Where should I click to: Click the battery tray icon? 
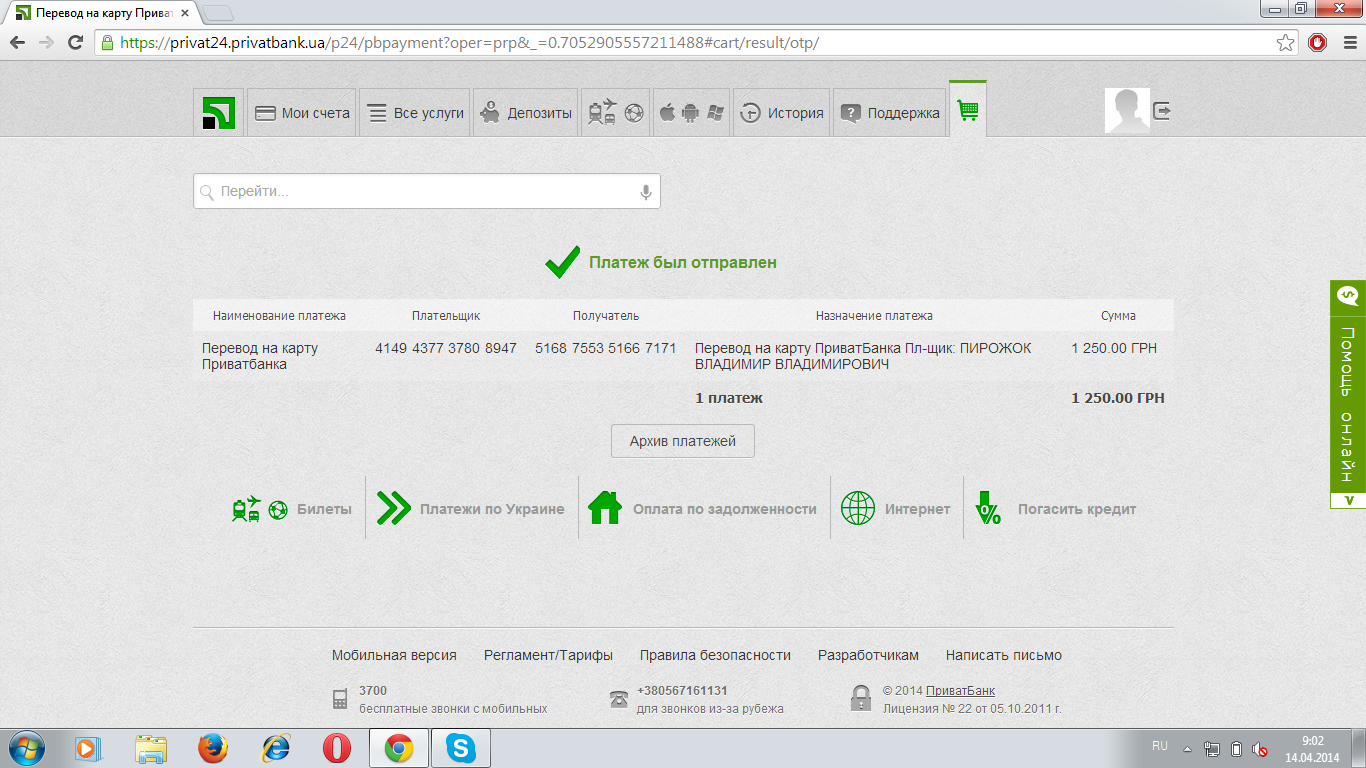(1236, 749)
